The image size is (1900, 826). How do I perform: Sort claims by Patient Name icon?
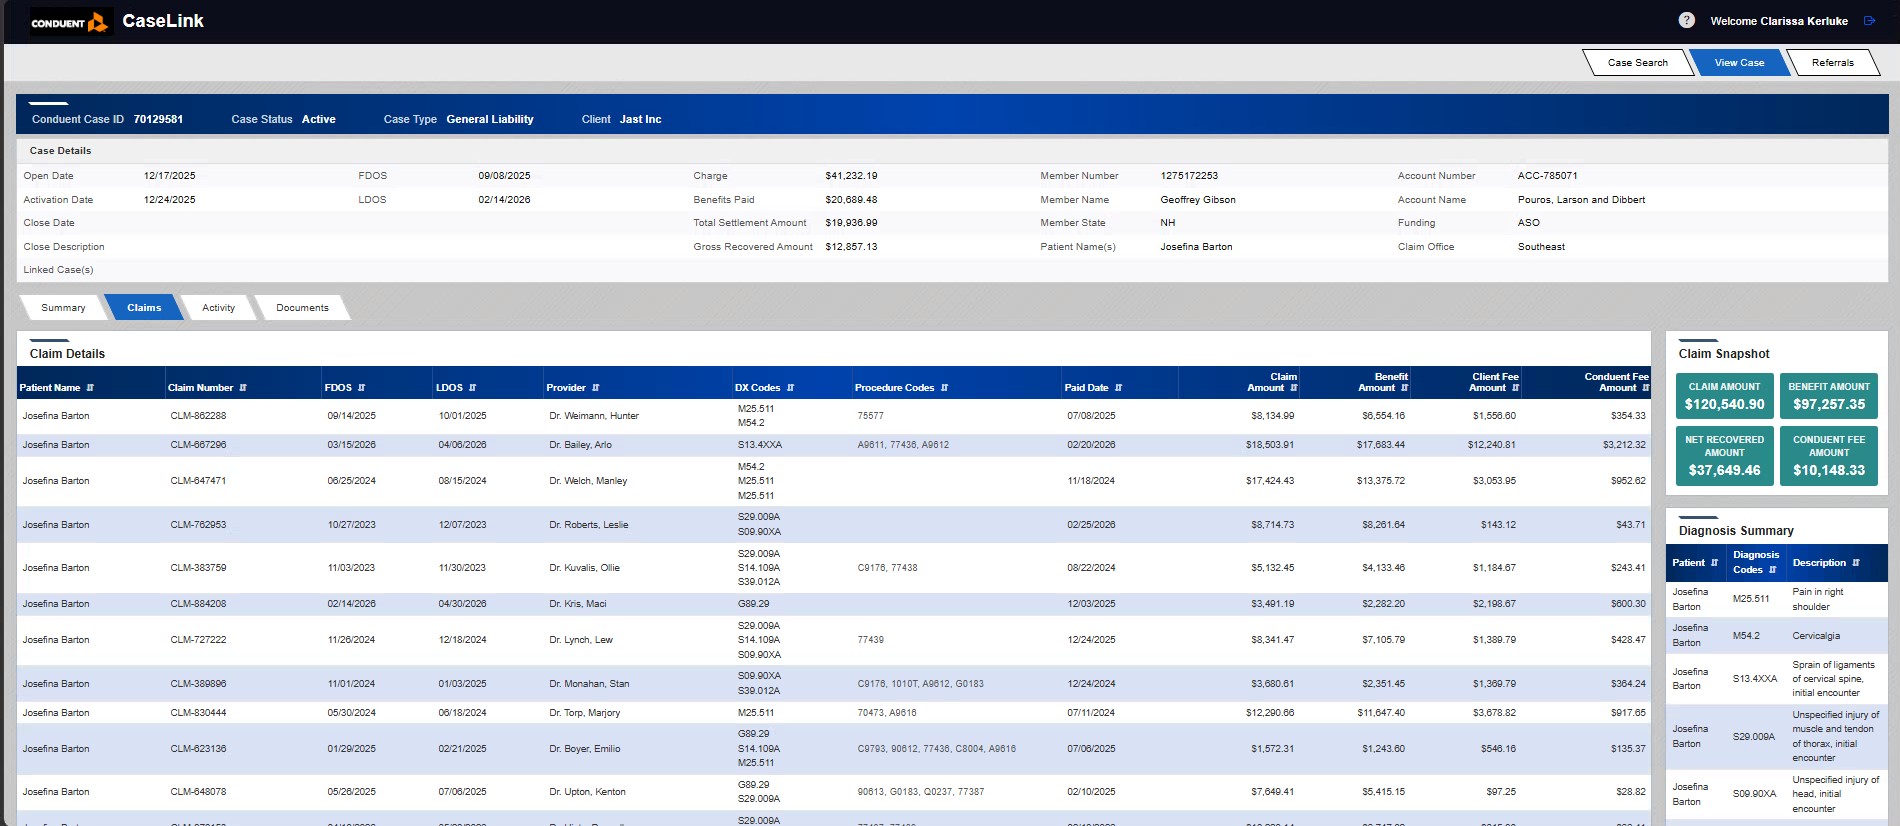[x=90, y=388]
